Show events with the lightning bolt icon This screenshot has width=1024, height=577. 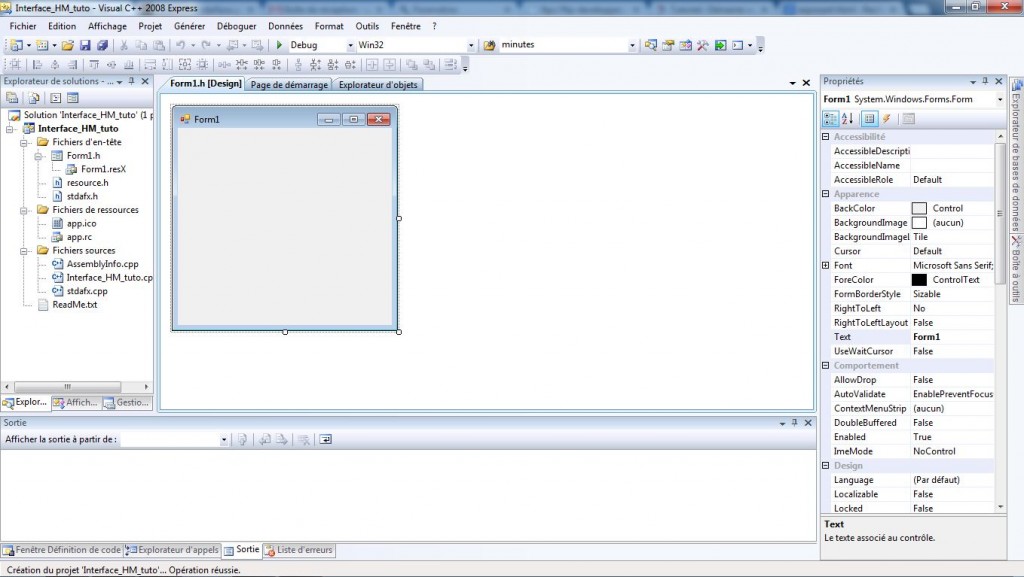(886, 119)
